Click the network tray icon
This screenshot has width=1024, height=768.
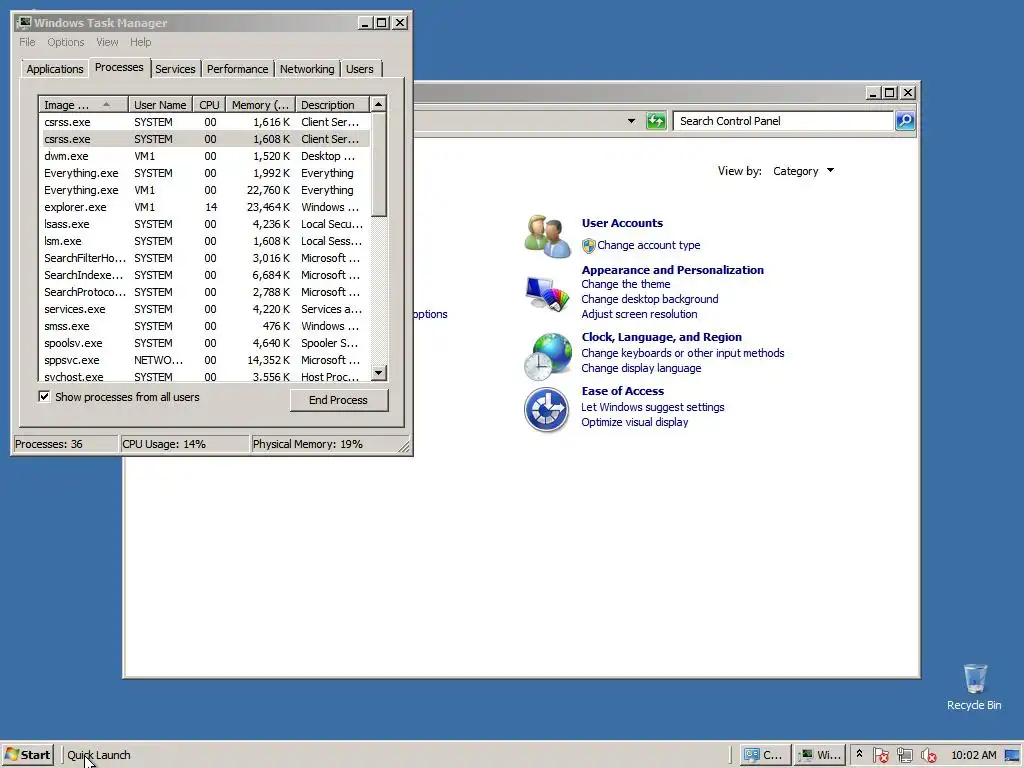(904, 755)
